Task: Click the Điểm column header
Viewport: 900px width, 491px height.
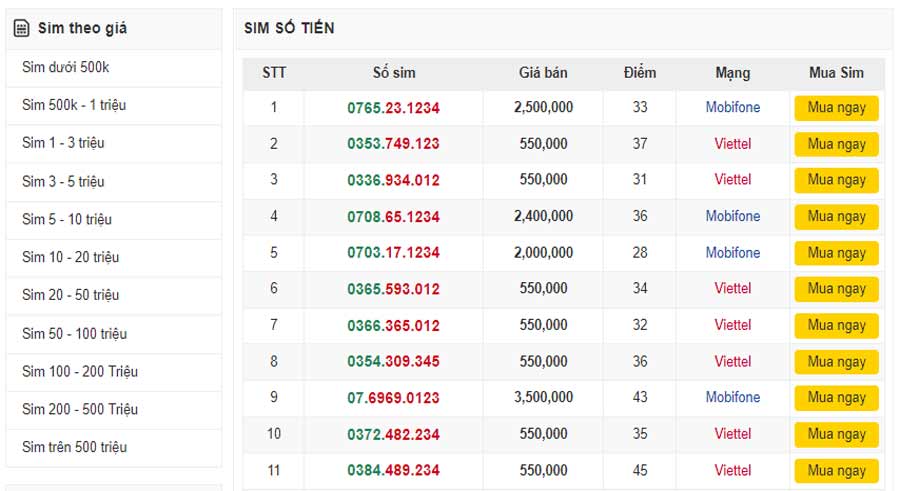Action: [x=639, y=73]
